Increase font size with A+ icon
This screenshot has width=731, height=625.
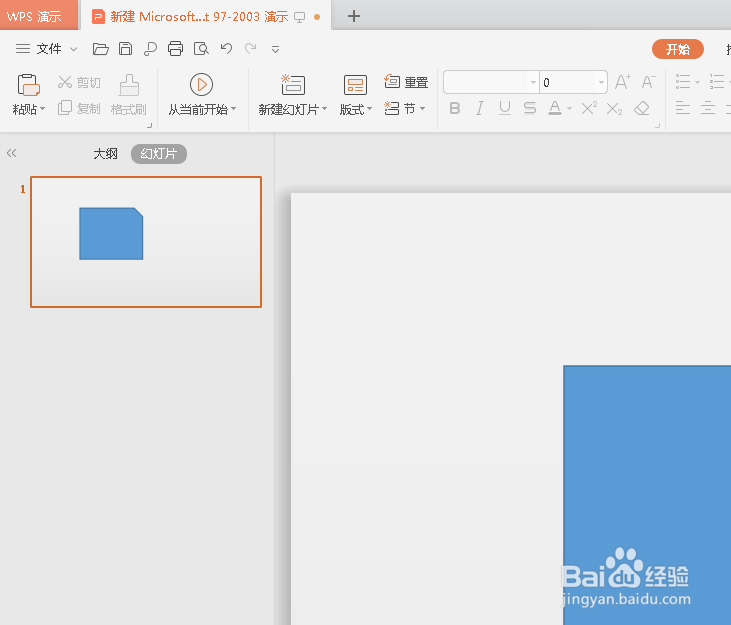tap(623, 82)
